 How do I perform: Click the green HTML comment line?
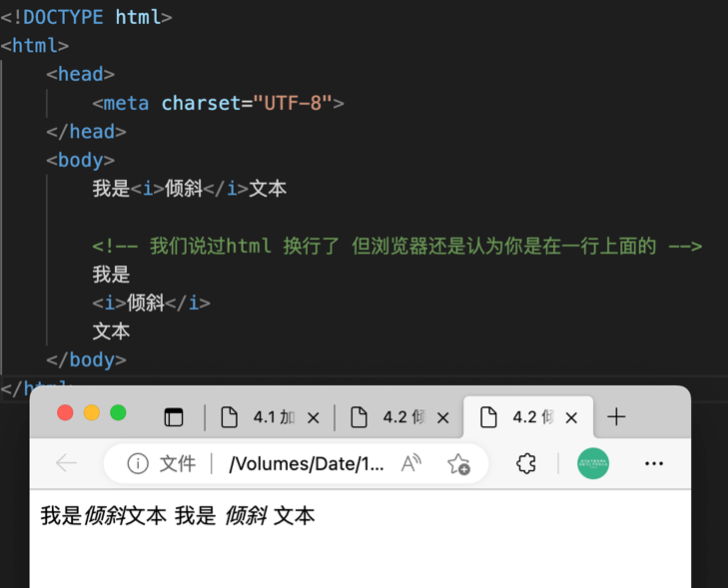(396, 246)
